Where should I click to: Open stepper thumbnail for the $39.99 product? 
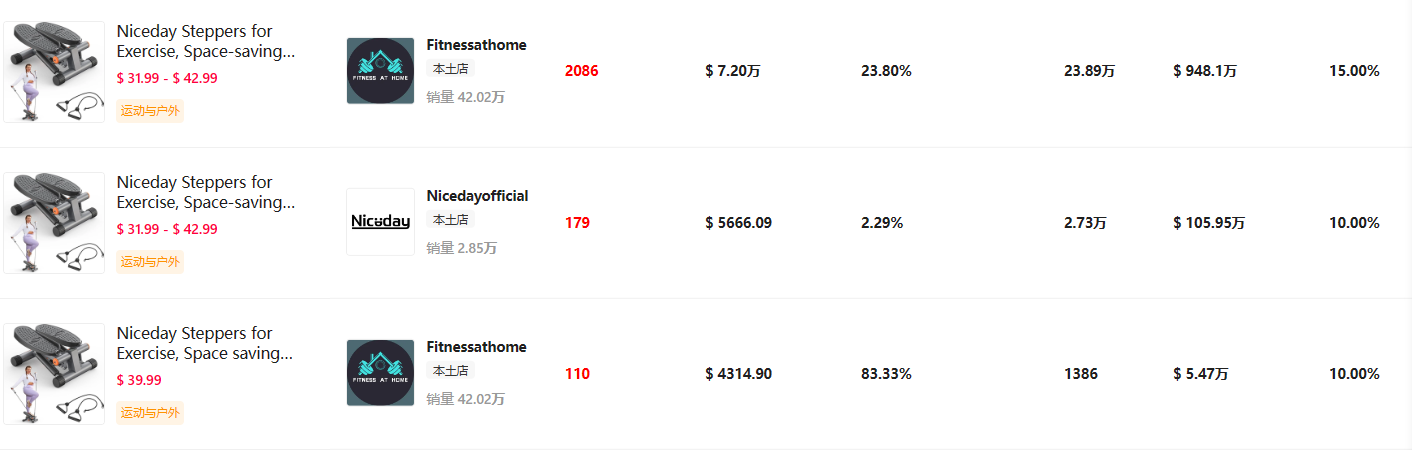point(54,373)
